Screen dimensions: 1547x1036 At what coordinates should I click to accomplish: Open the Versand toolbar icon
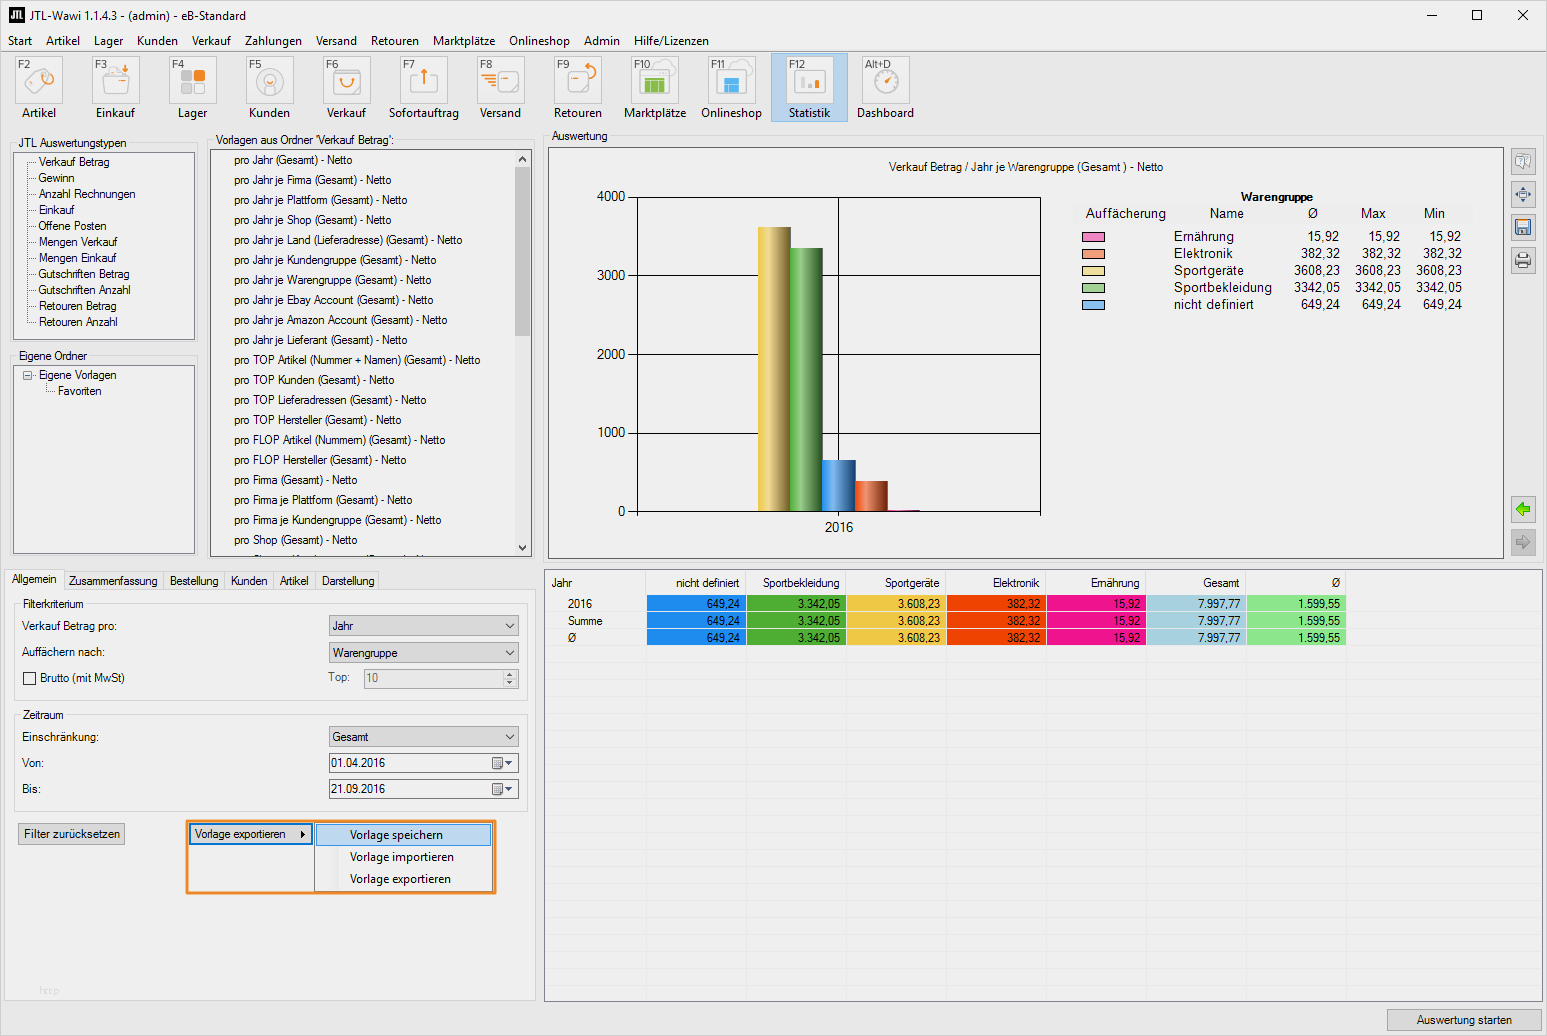(501, 80)
